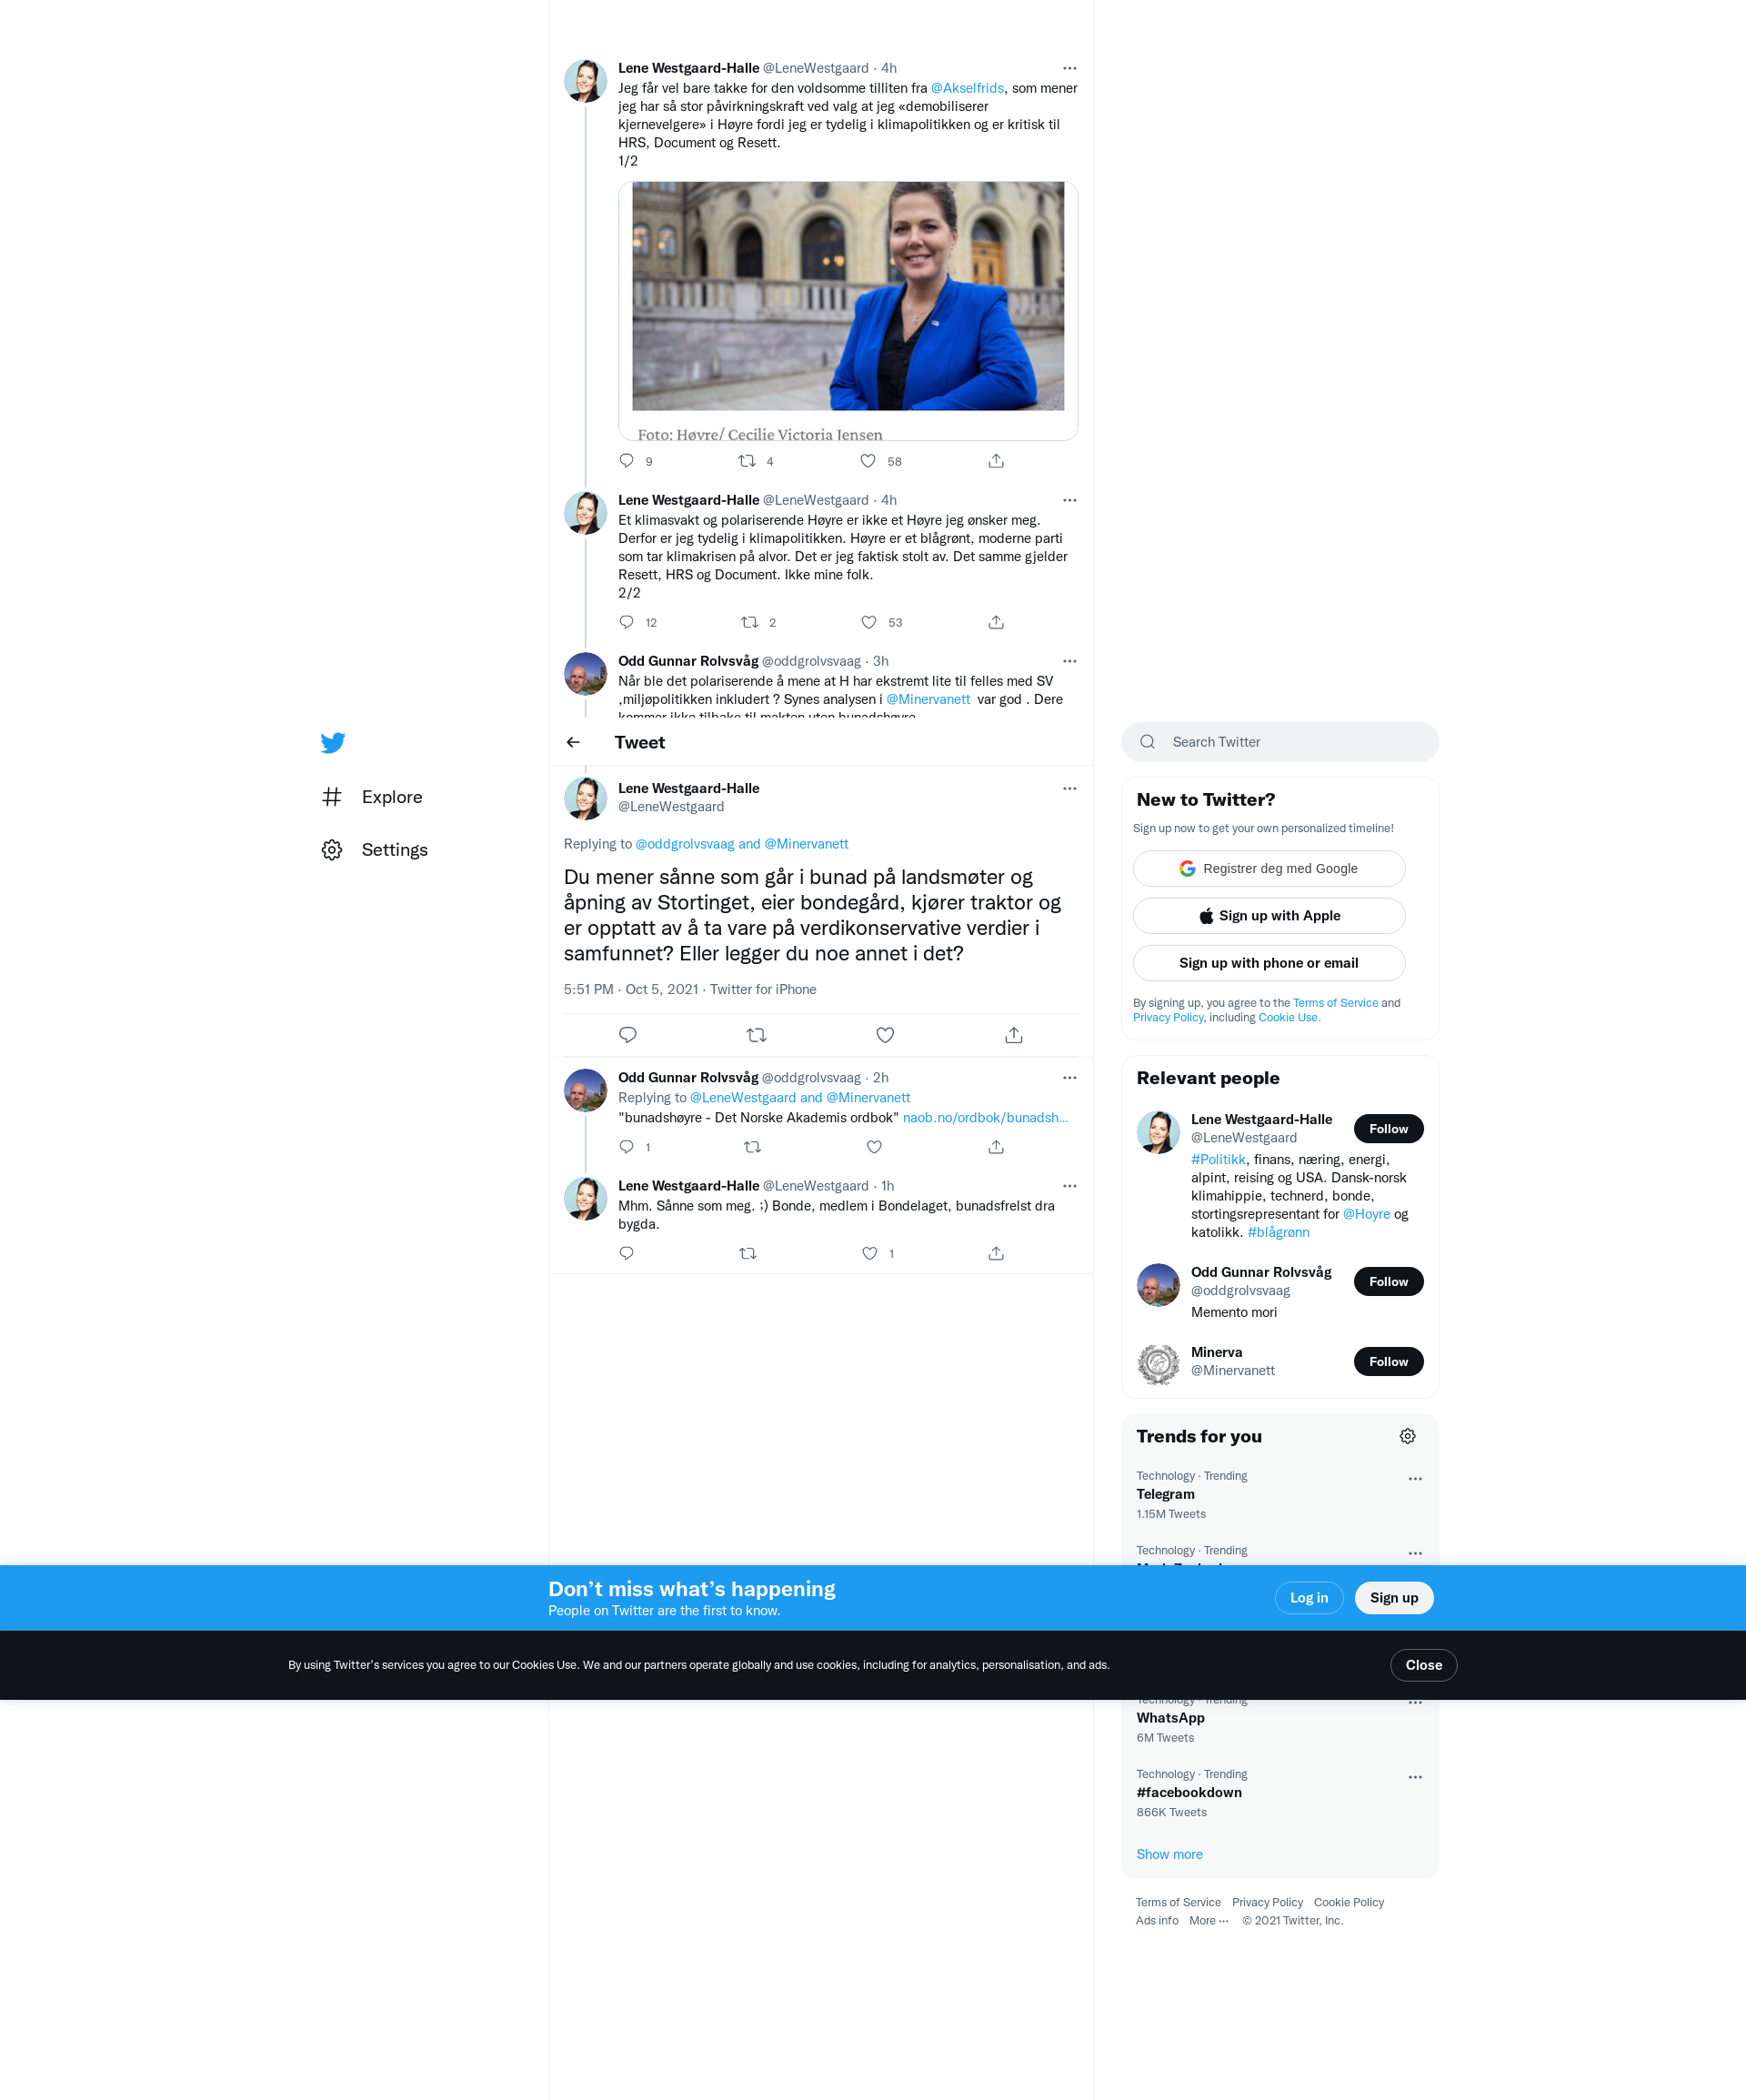Click the back arrow beside Tweet header

click(x=573, y=742)
